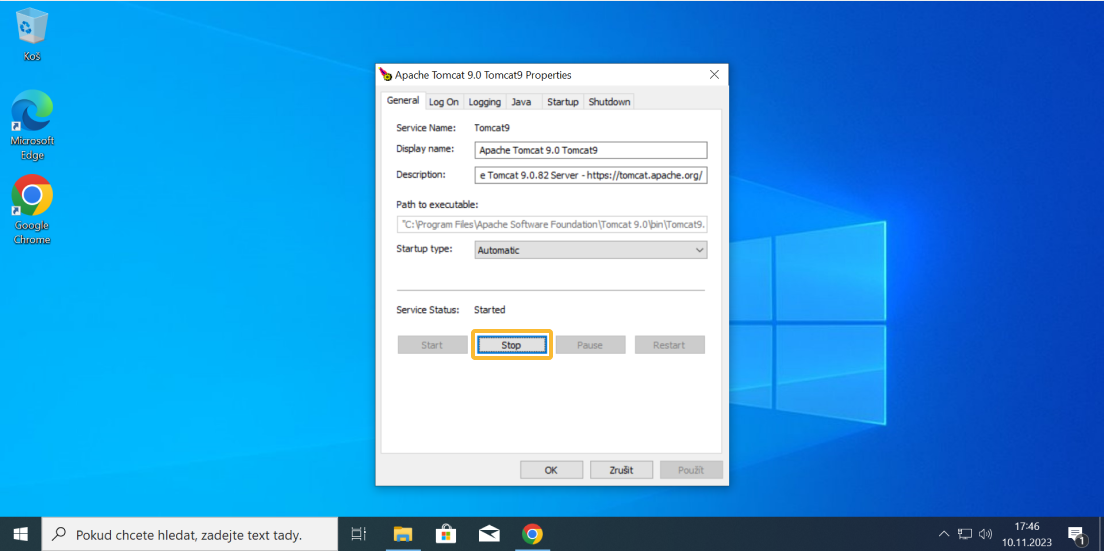
Task: Click the Tomcat feather icon in title bar
Action: click(x=385, y=75)
